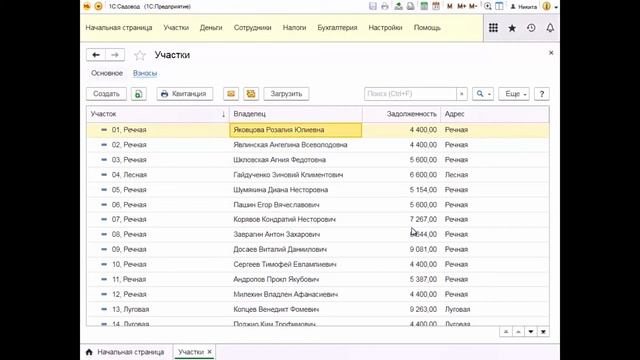Open notifications bell icon
Screen dimensions: 640x360
[x=550, y=28]
